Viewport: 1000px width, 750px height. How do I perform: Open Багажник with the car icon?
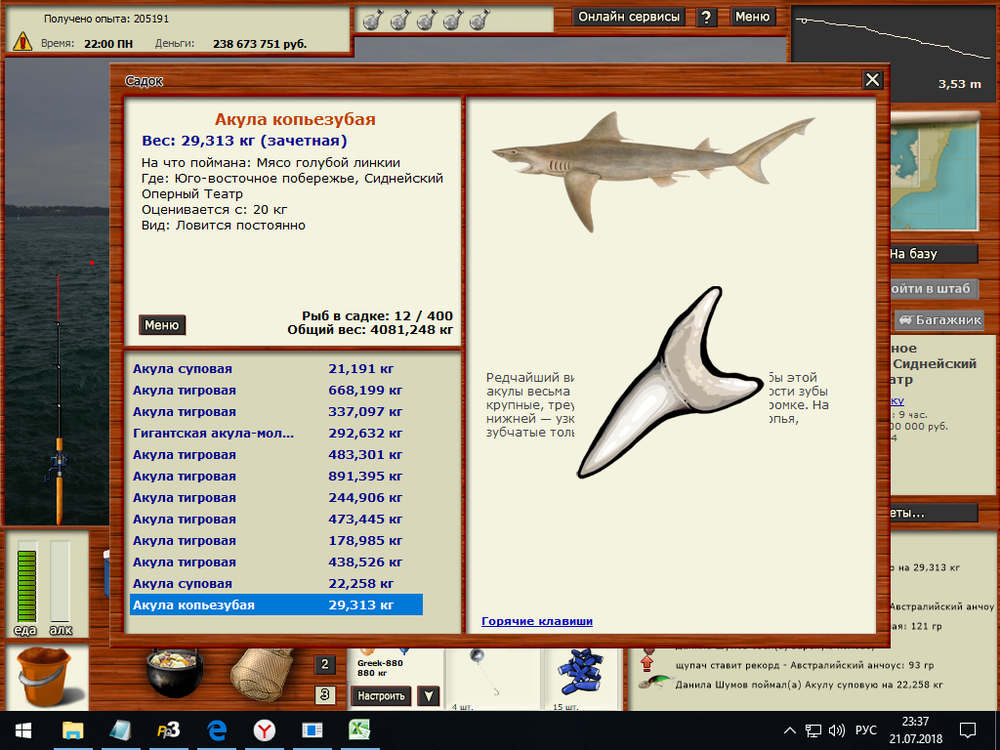pos(938,320)
